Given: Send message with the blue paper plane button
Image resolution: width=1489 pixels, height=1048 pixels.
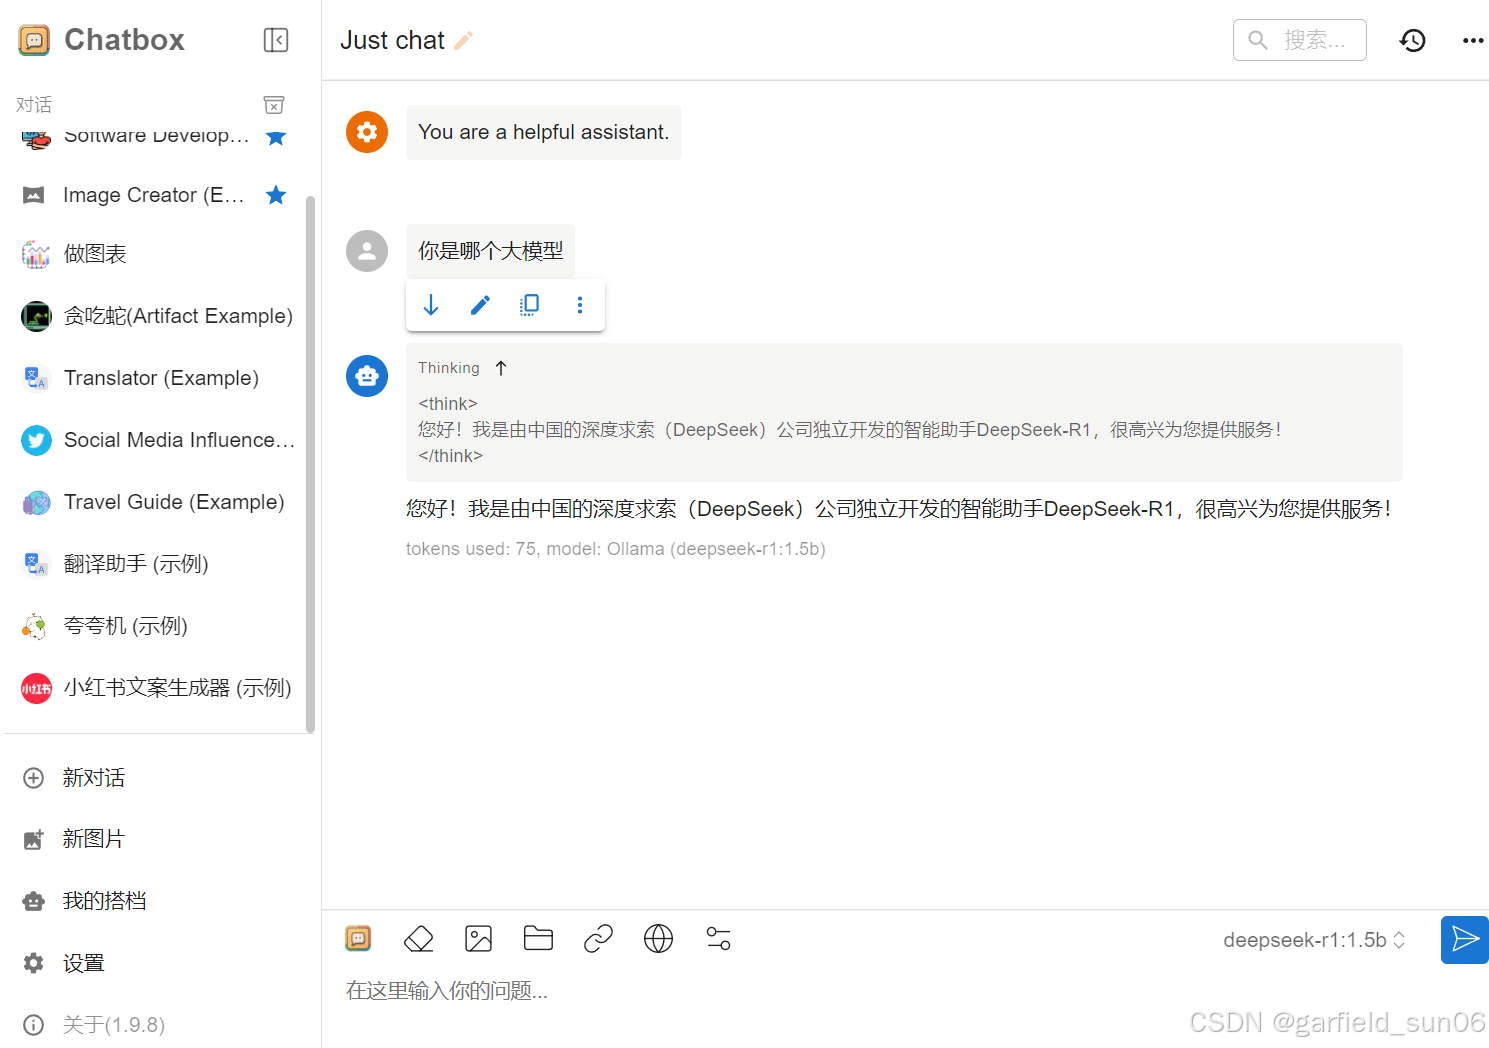Looking at the screenshot, I should click(1464, 940).
